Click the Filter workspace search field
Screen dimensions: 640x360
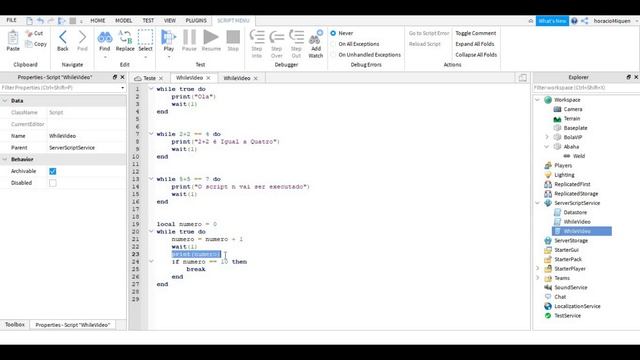586,88
